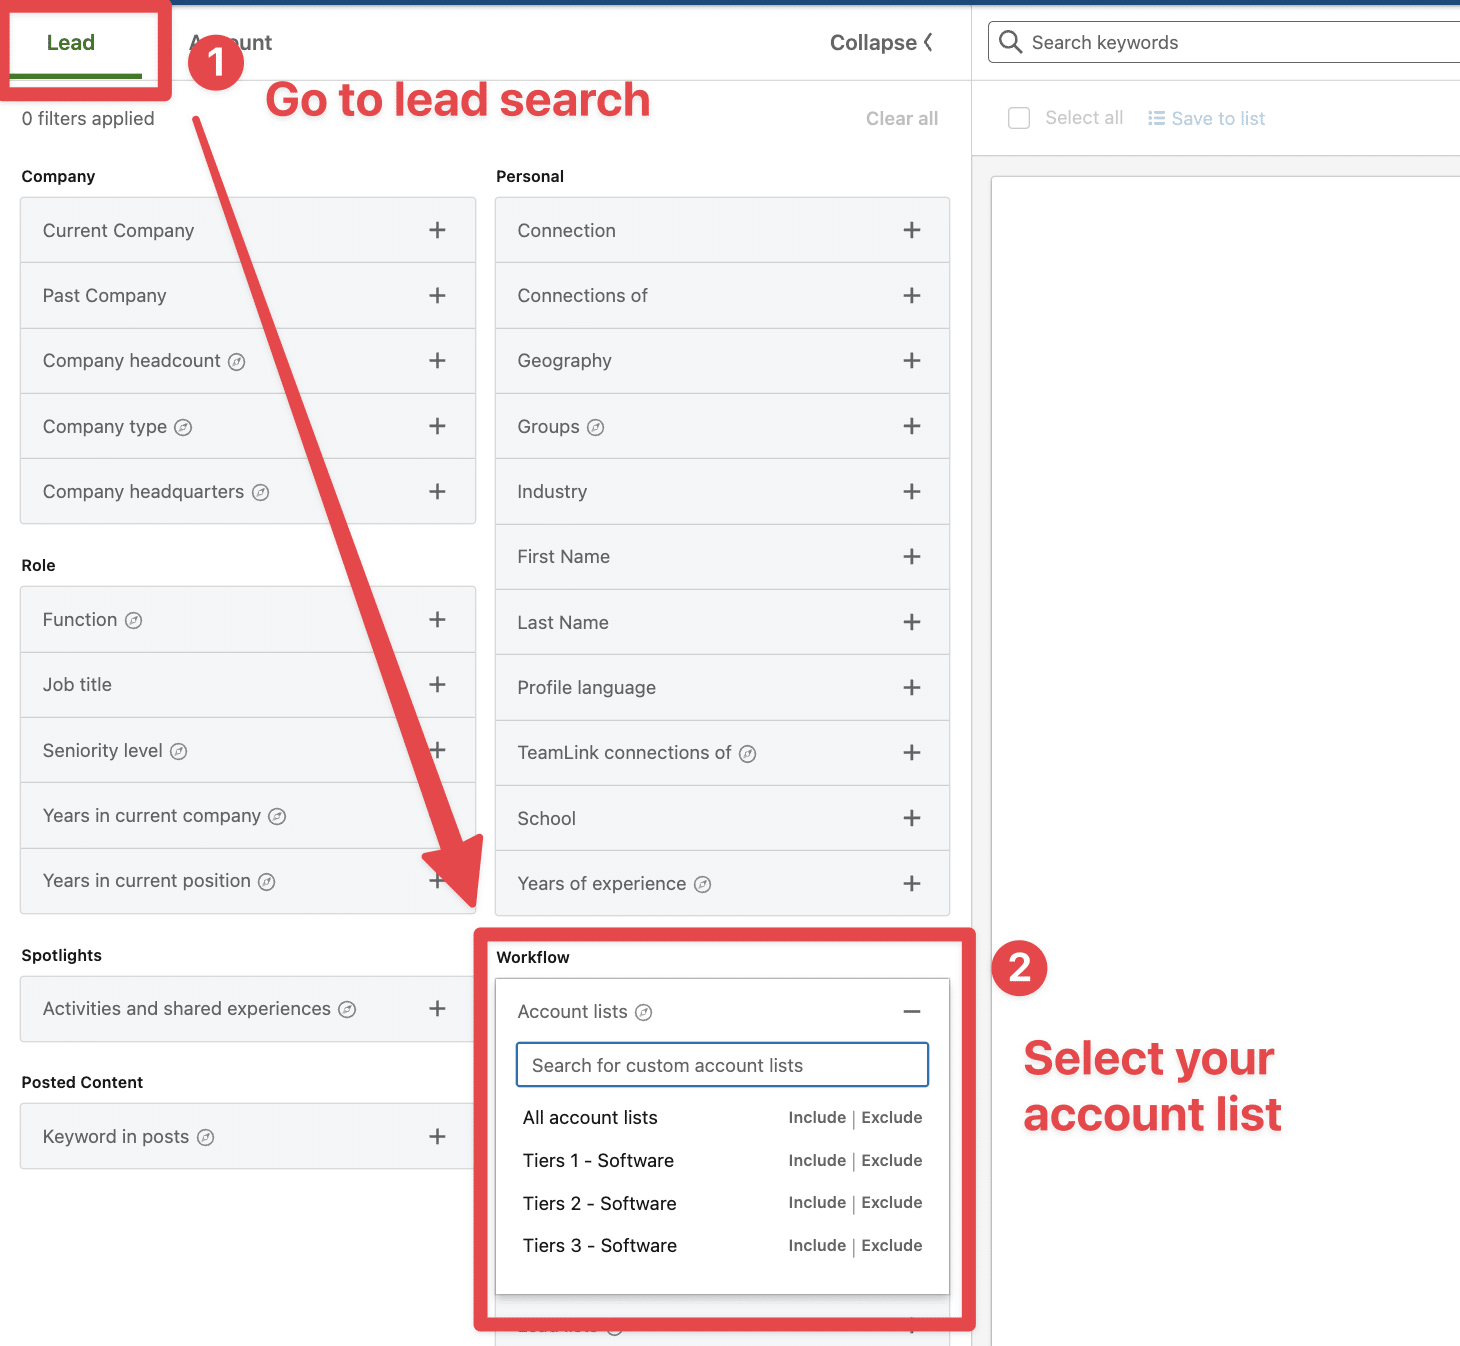1460x1346 pixels.
Task: Click compass icon next to Company type
Action: click(x=183, y=427)
